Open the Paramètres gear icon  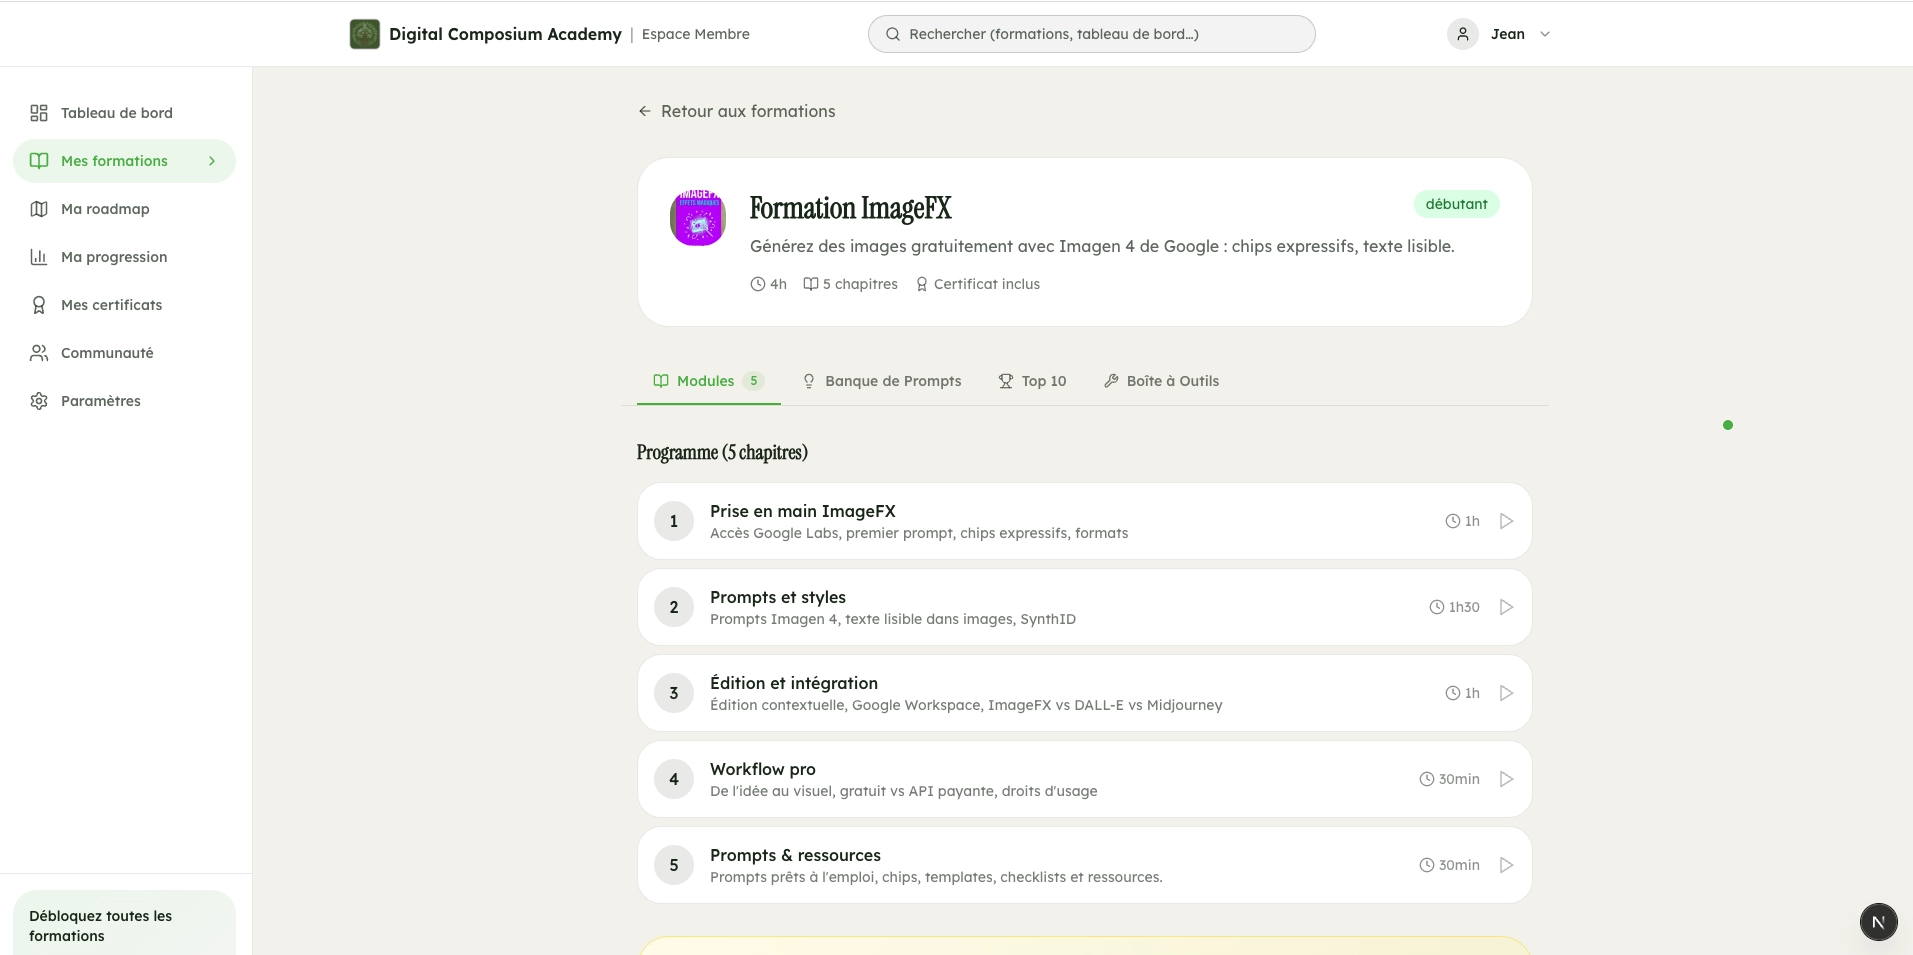coord(38,400)
